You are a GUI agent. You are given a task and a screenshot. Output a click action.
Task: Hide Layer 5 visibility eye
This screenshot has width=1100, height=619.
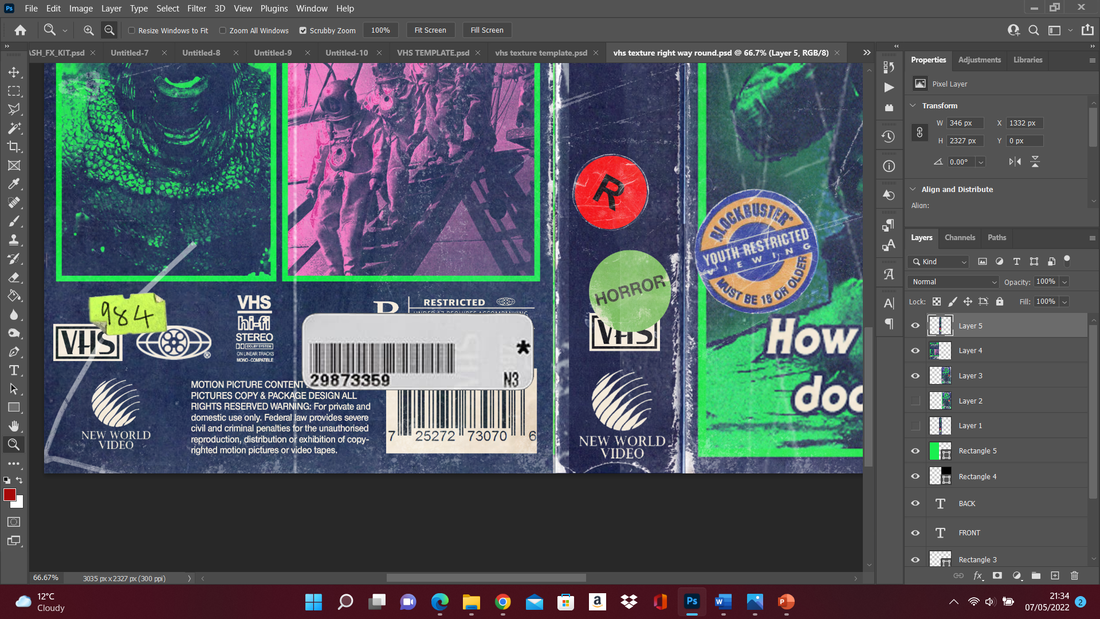click(915, 326)
